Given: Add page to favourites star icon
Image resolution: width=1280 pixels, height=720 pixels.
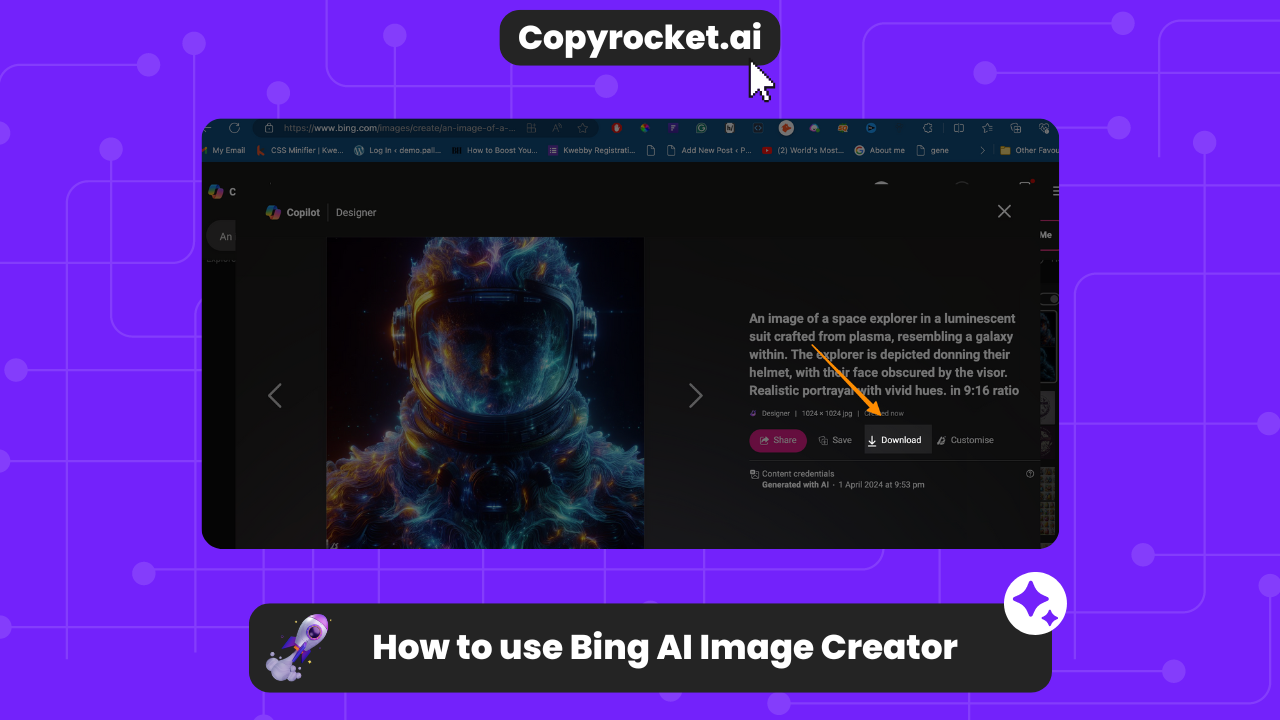Looking at the screenshot, I should coord(582,128).
